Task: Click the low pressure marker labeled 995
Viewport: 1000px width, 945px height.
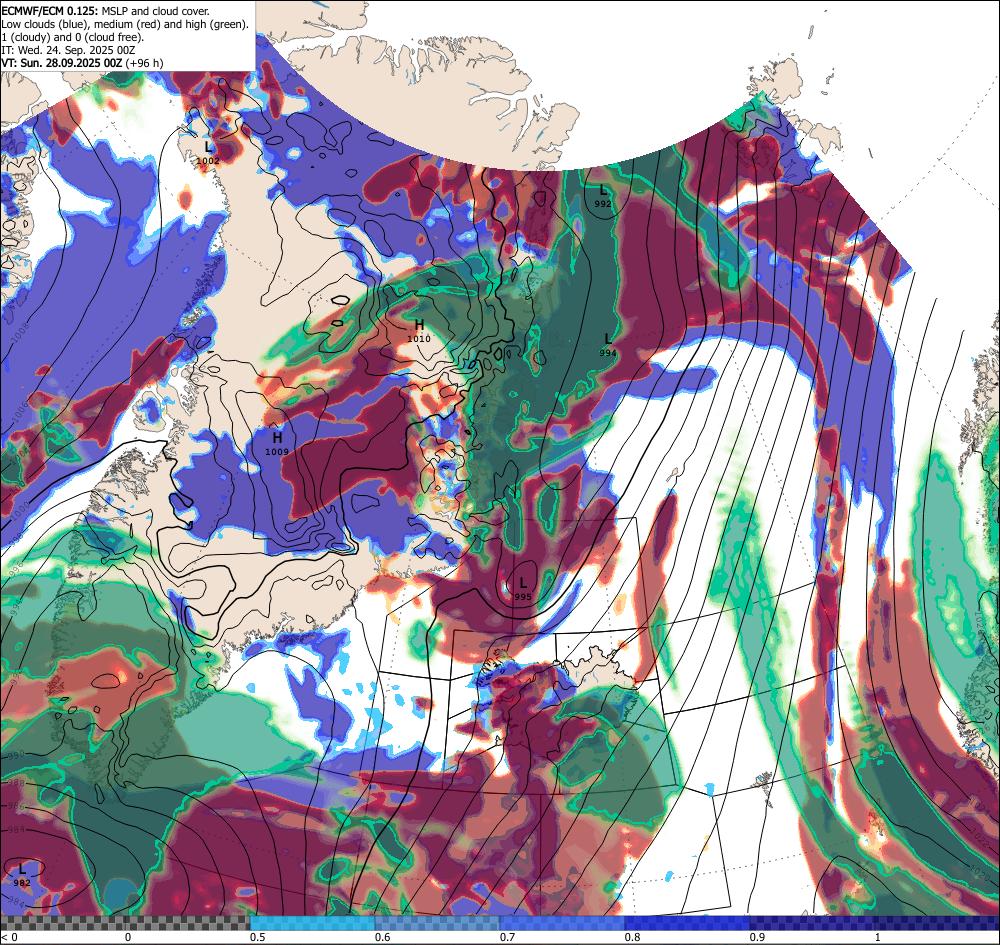Action: (523, 589)
